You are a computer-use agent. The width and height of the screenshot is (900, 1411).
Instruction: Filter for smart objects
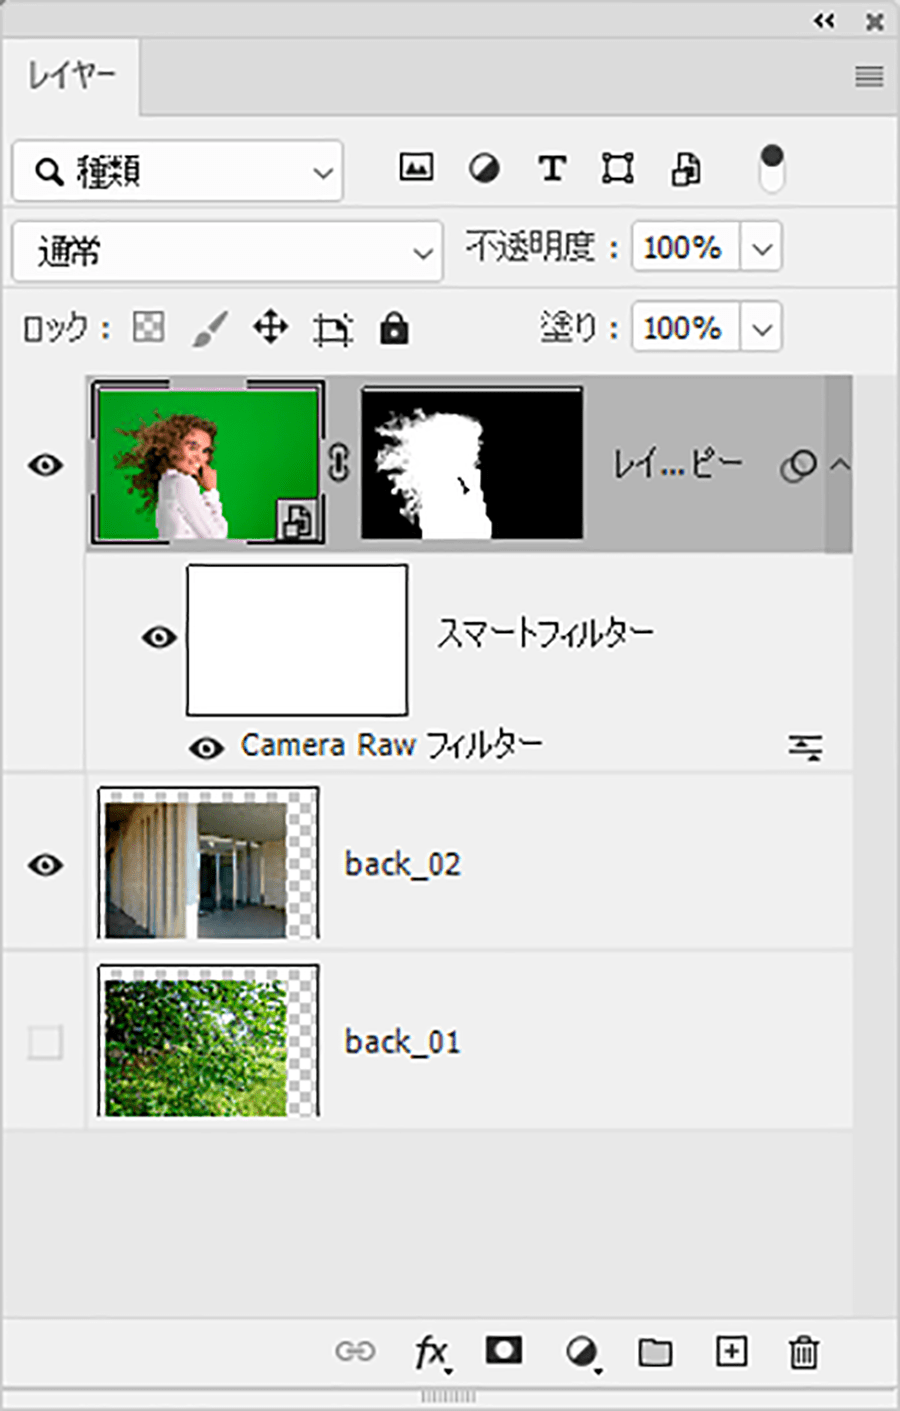686,168
